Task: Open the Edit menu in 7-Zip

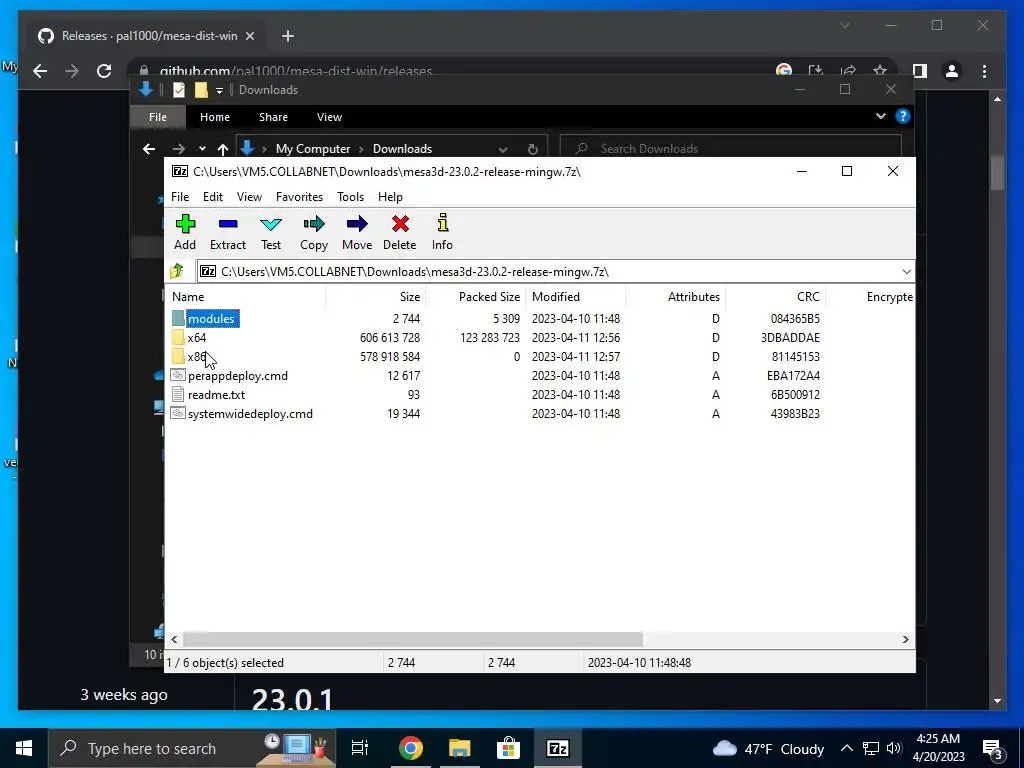Action: pos(213,197)
